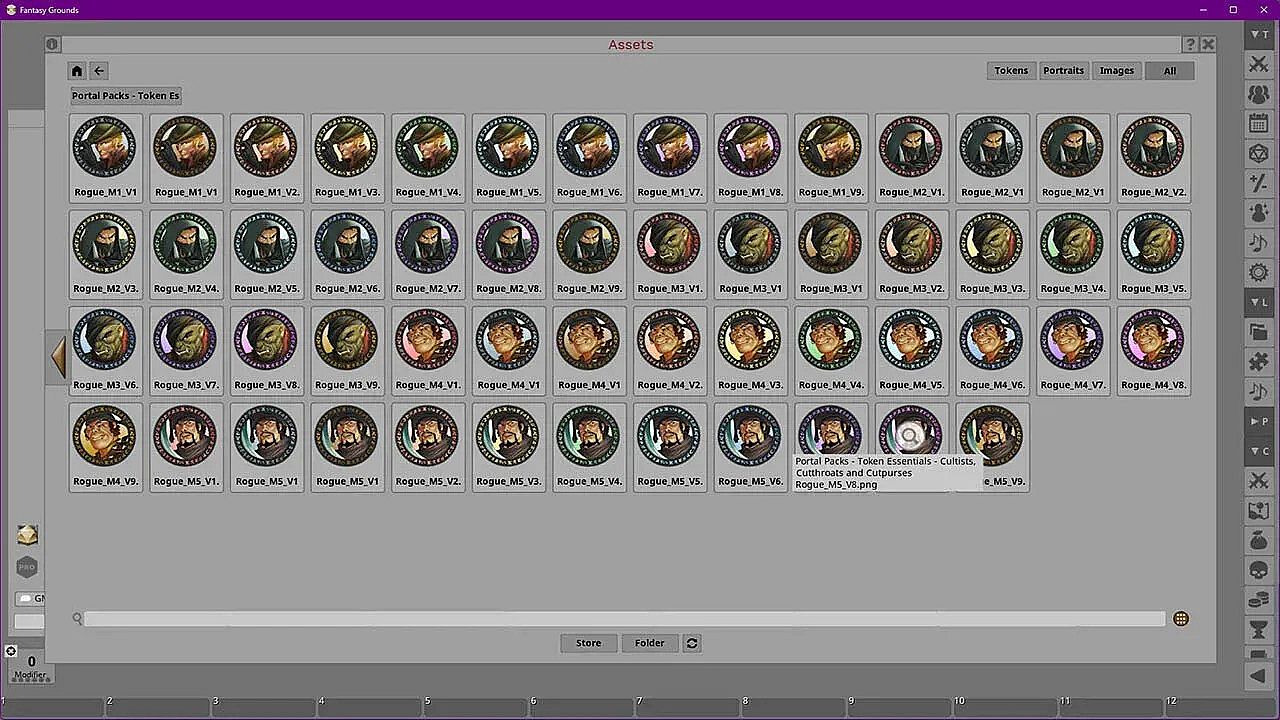Close the Assets window

click(1208, 44)
